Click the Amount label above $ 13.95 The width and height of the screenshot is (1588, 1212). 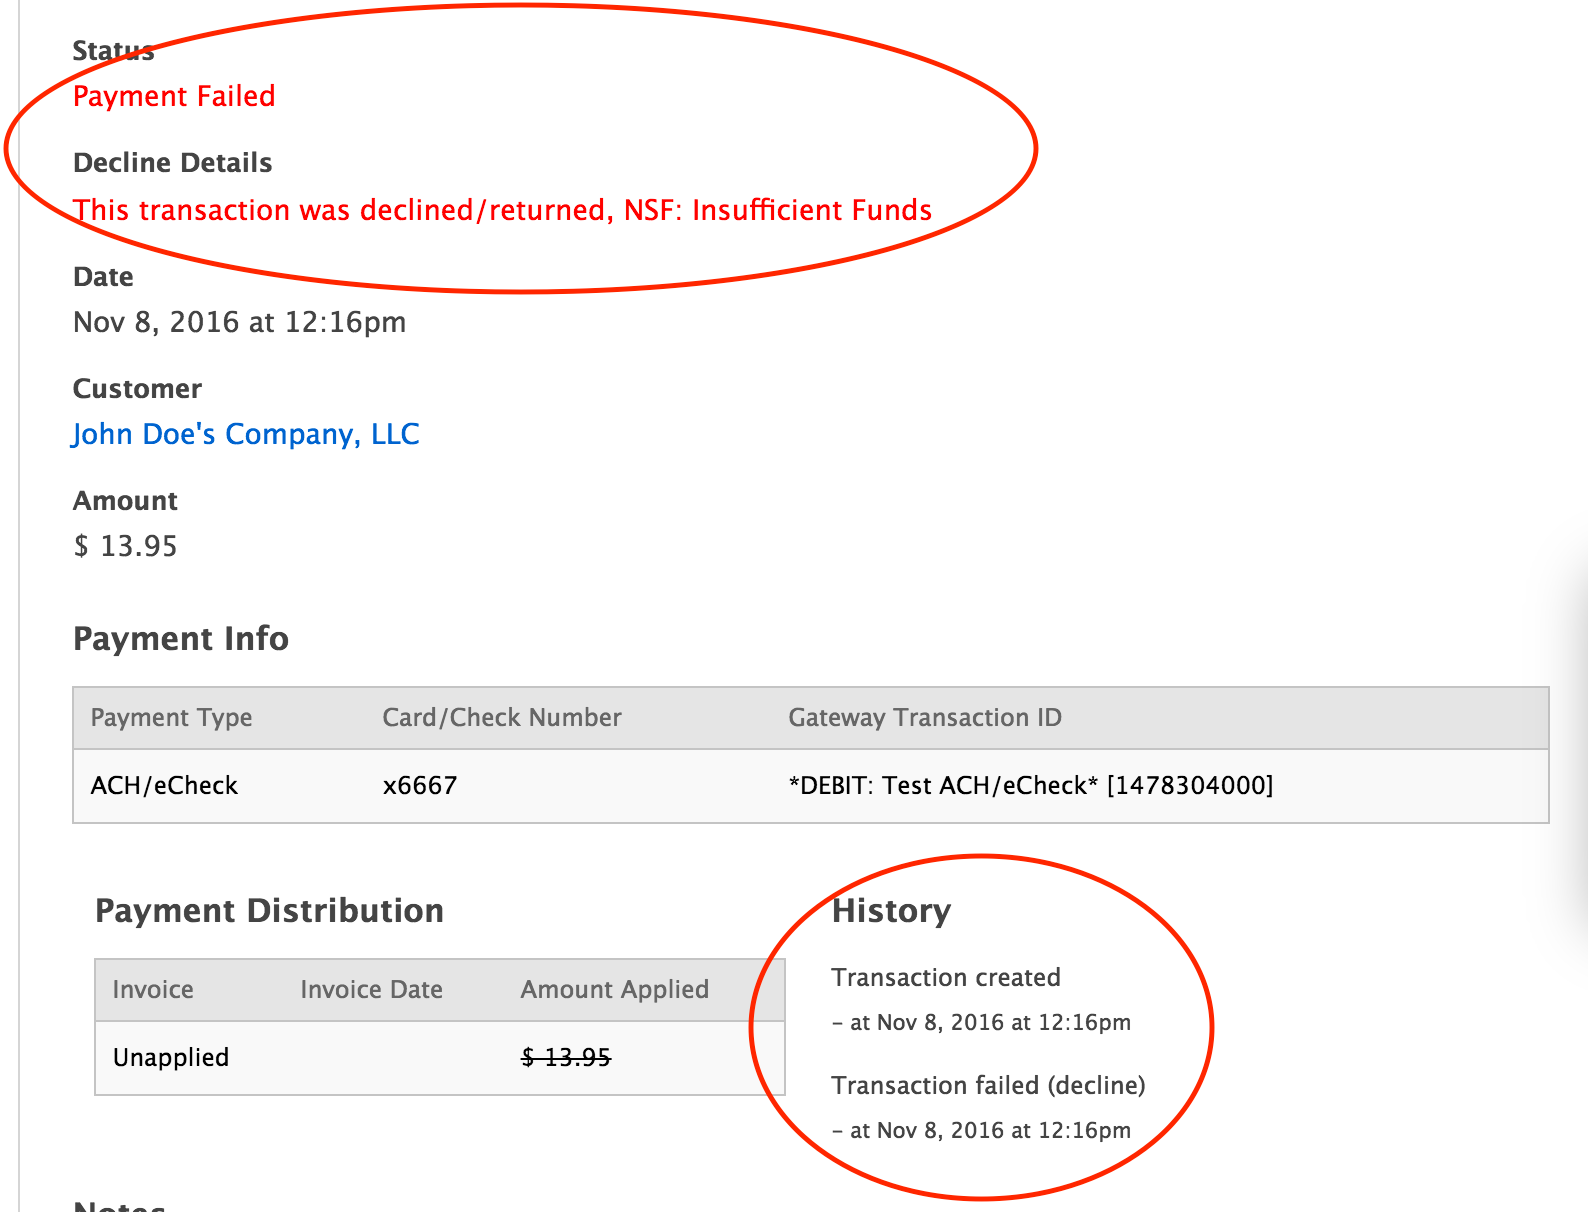pos(125,501)
